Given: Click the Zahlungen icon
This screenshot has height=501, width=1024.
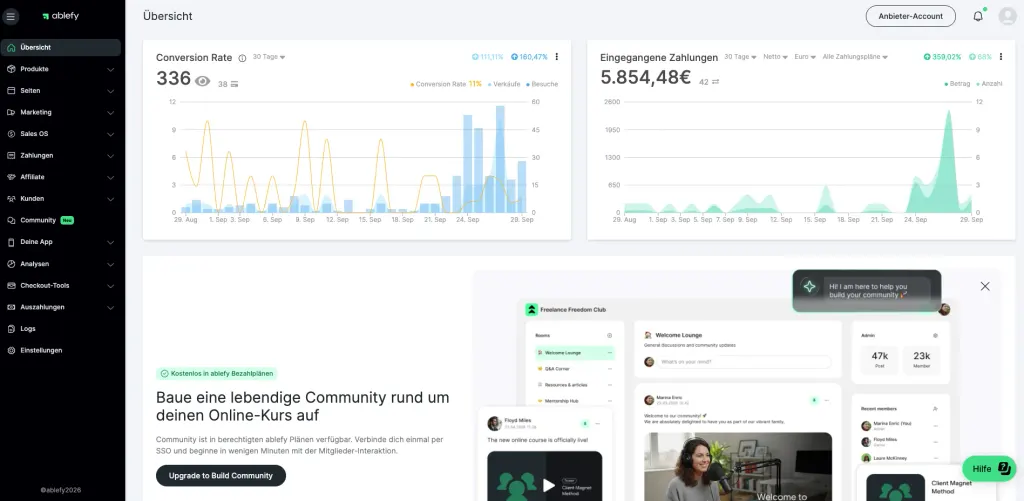Looking at the screenshot, I should [11, 155].
